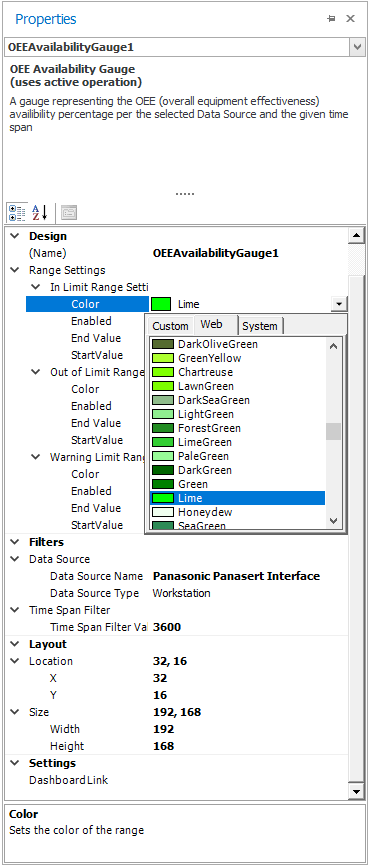This screenshot has width=371, height=865.
Task: Collapse the Location property
Action: [x=14, y=661]
